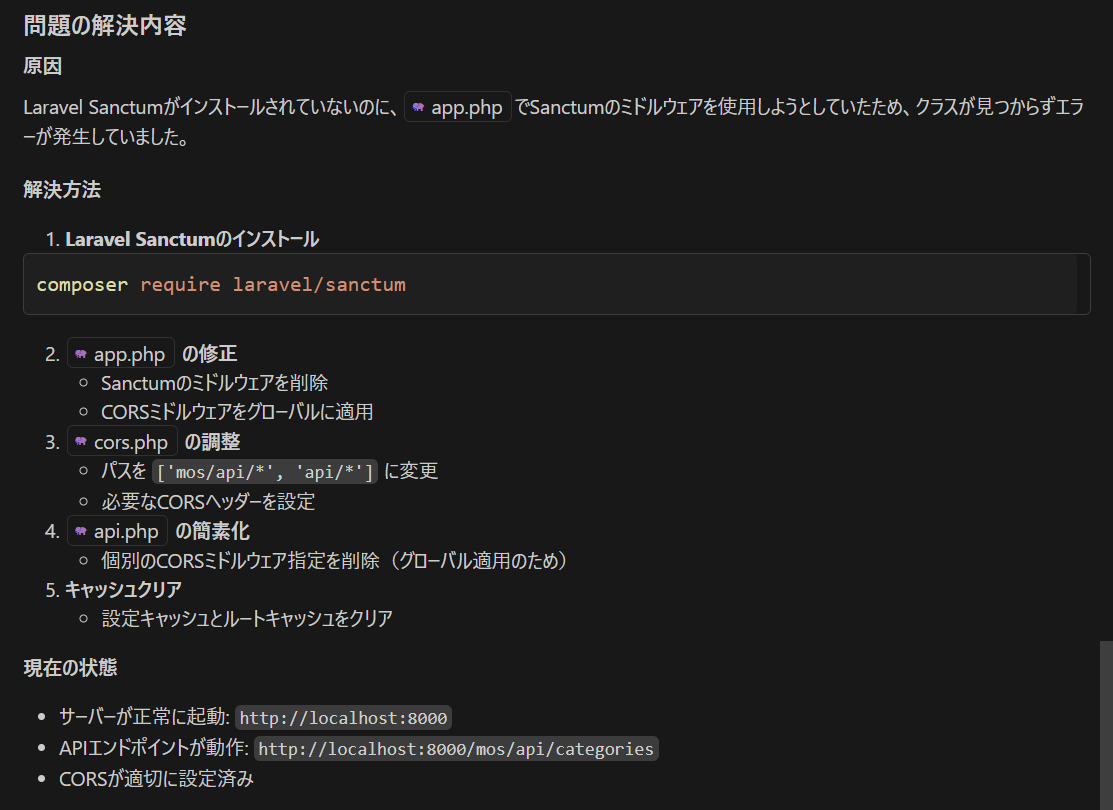Open the app.php file link in the cause paragraph
The width and height of the screenshot is (1113, 810).
click(x=466, y=108)
